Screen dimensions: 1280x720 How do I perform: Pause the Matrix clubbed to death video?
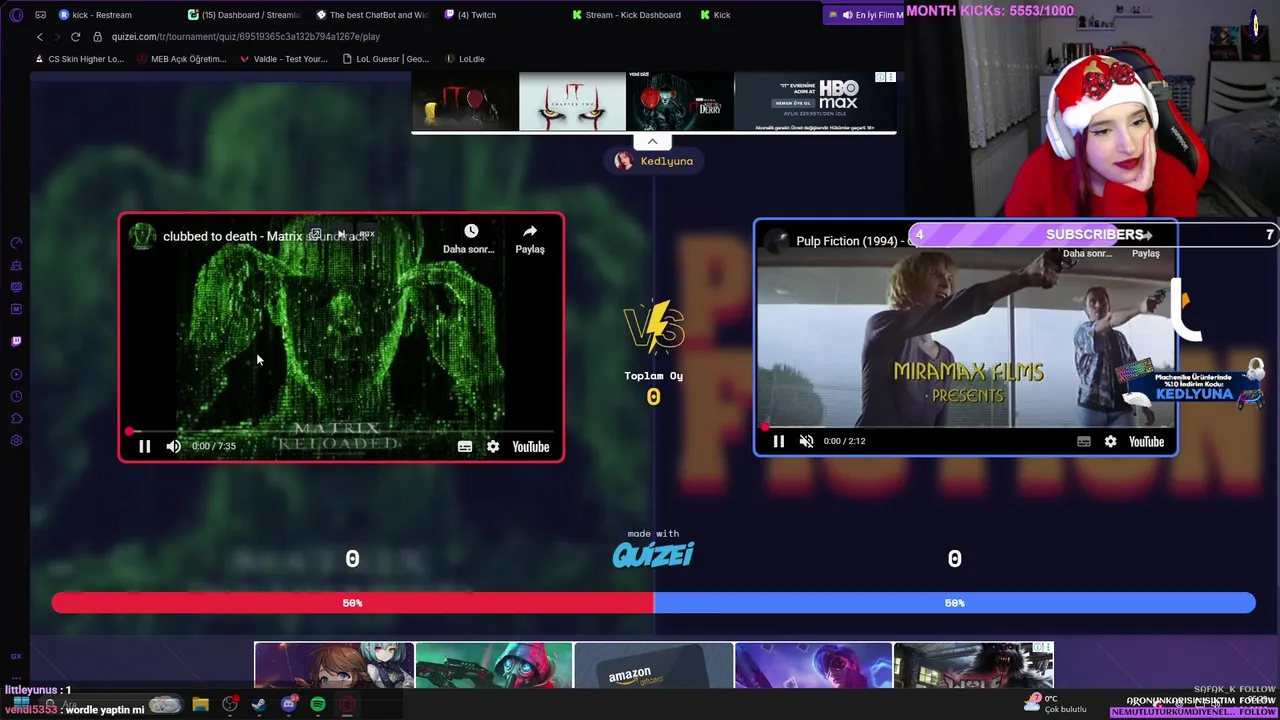click(x=144, y=447)
